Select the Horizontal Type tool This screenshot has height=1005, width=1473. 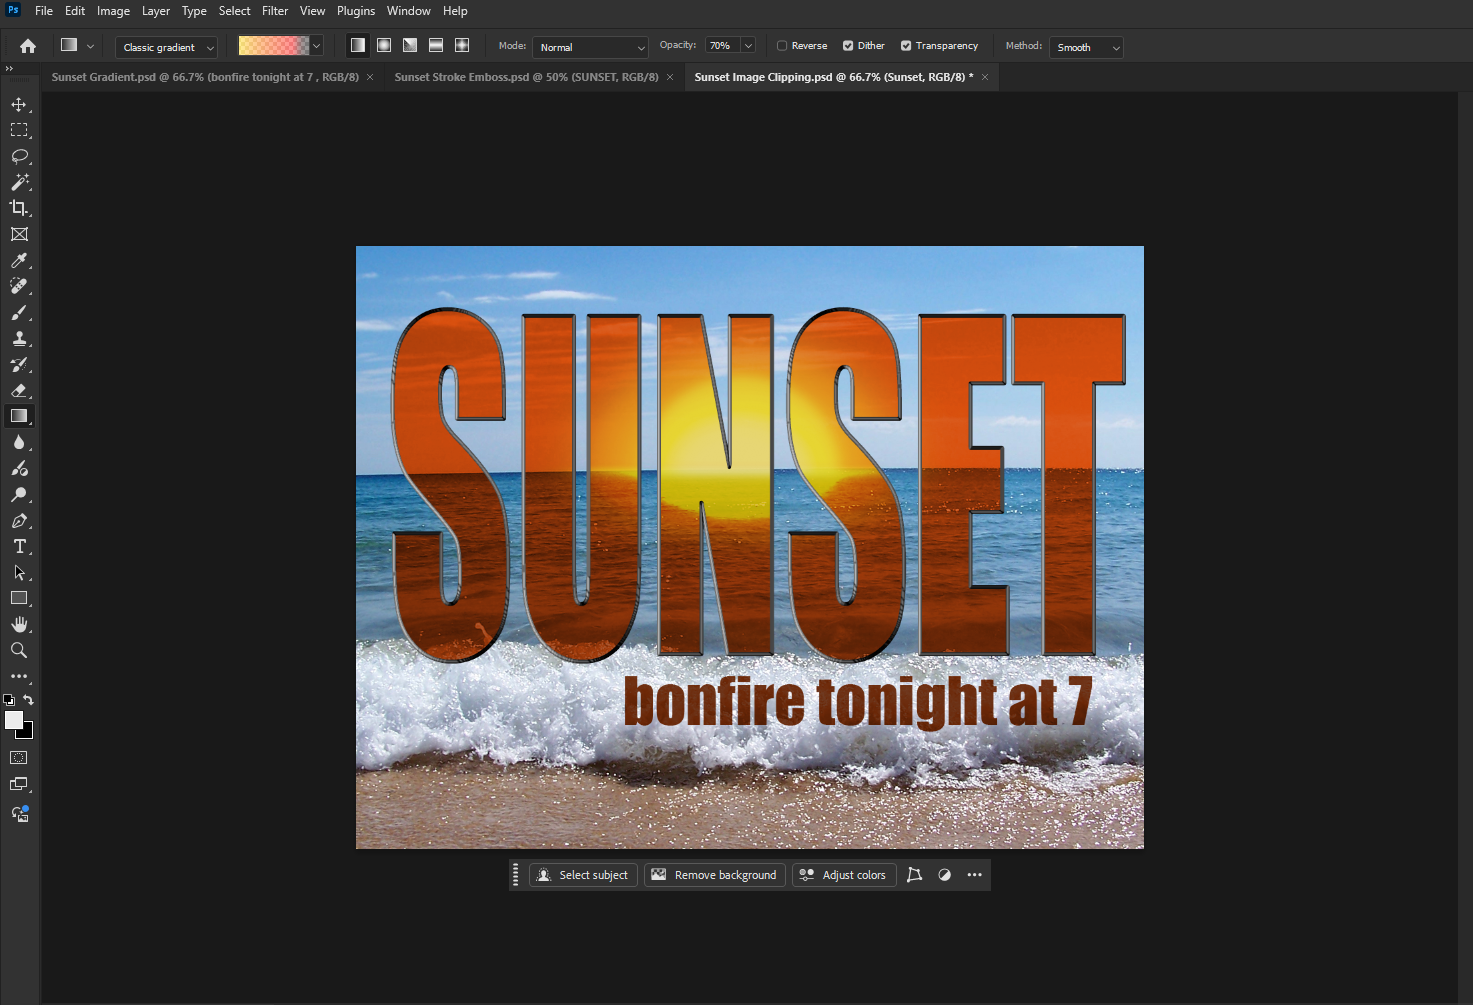coord(19,546)
